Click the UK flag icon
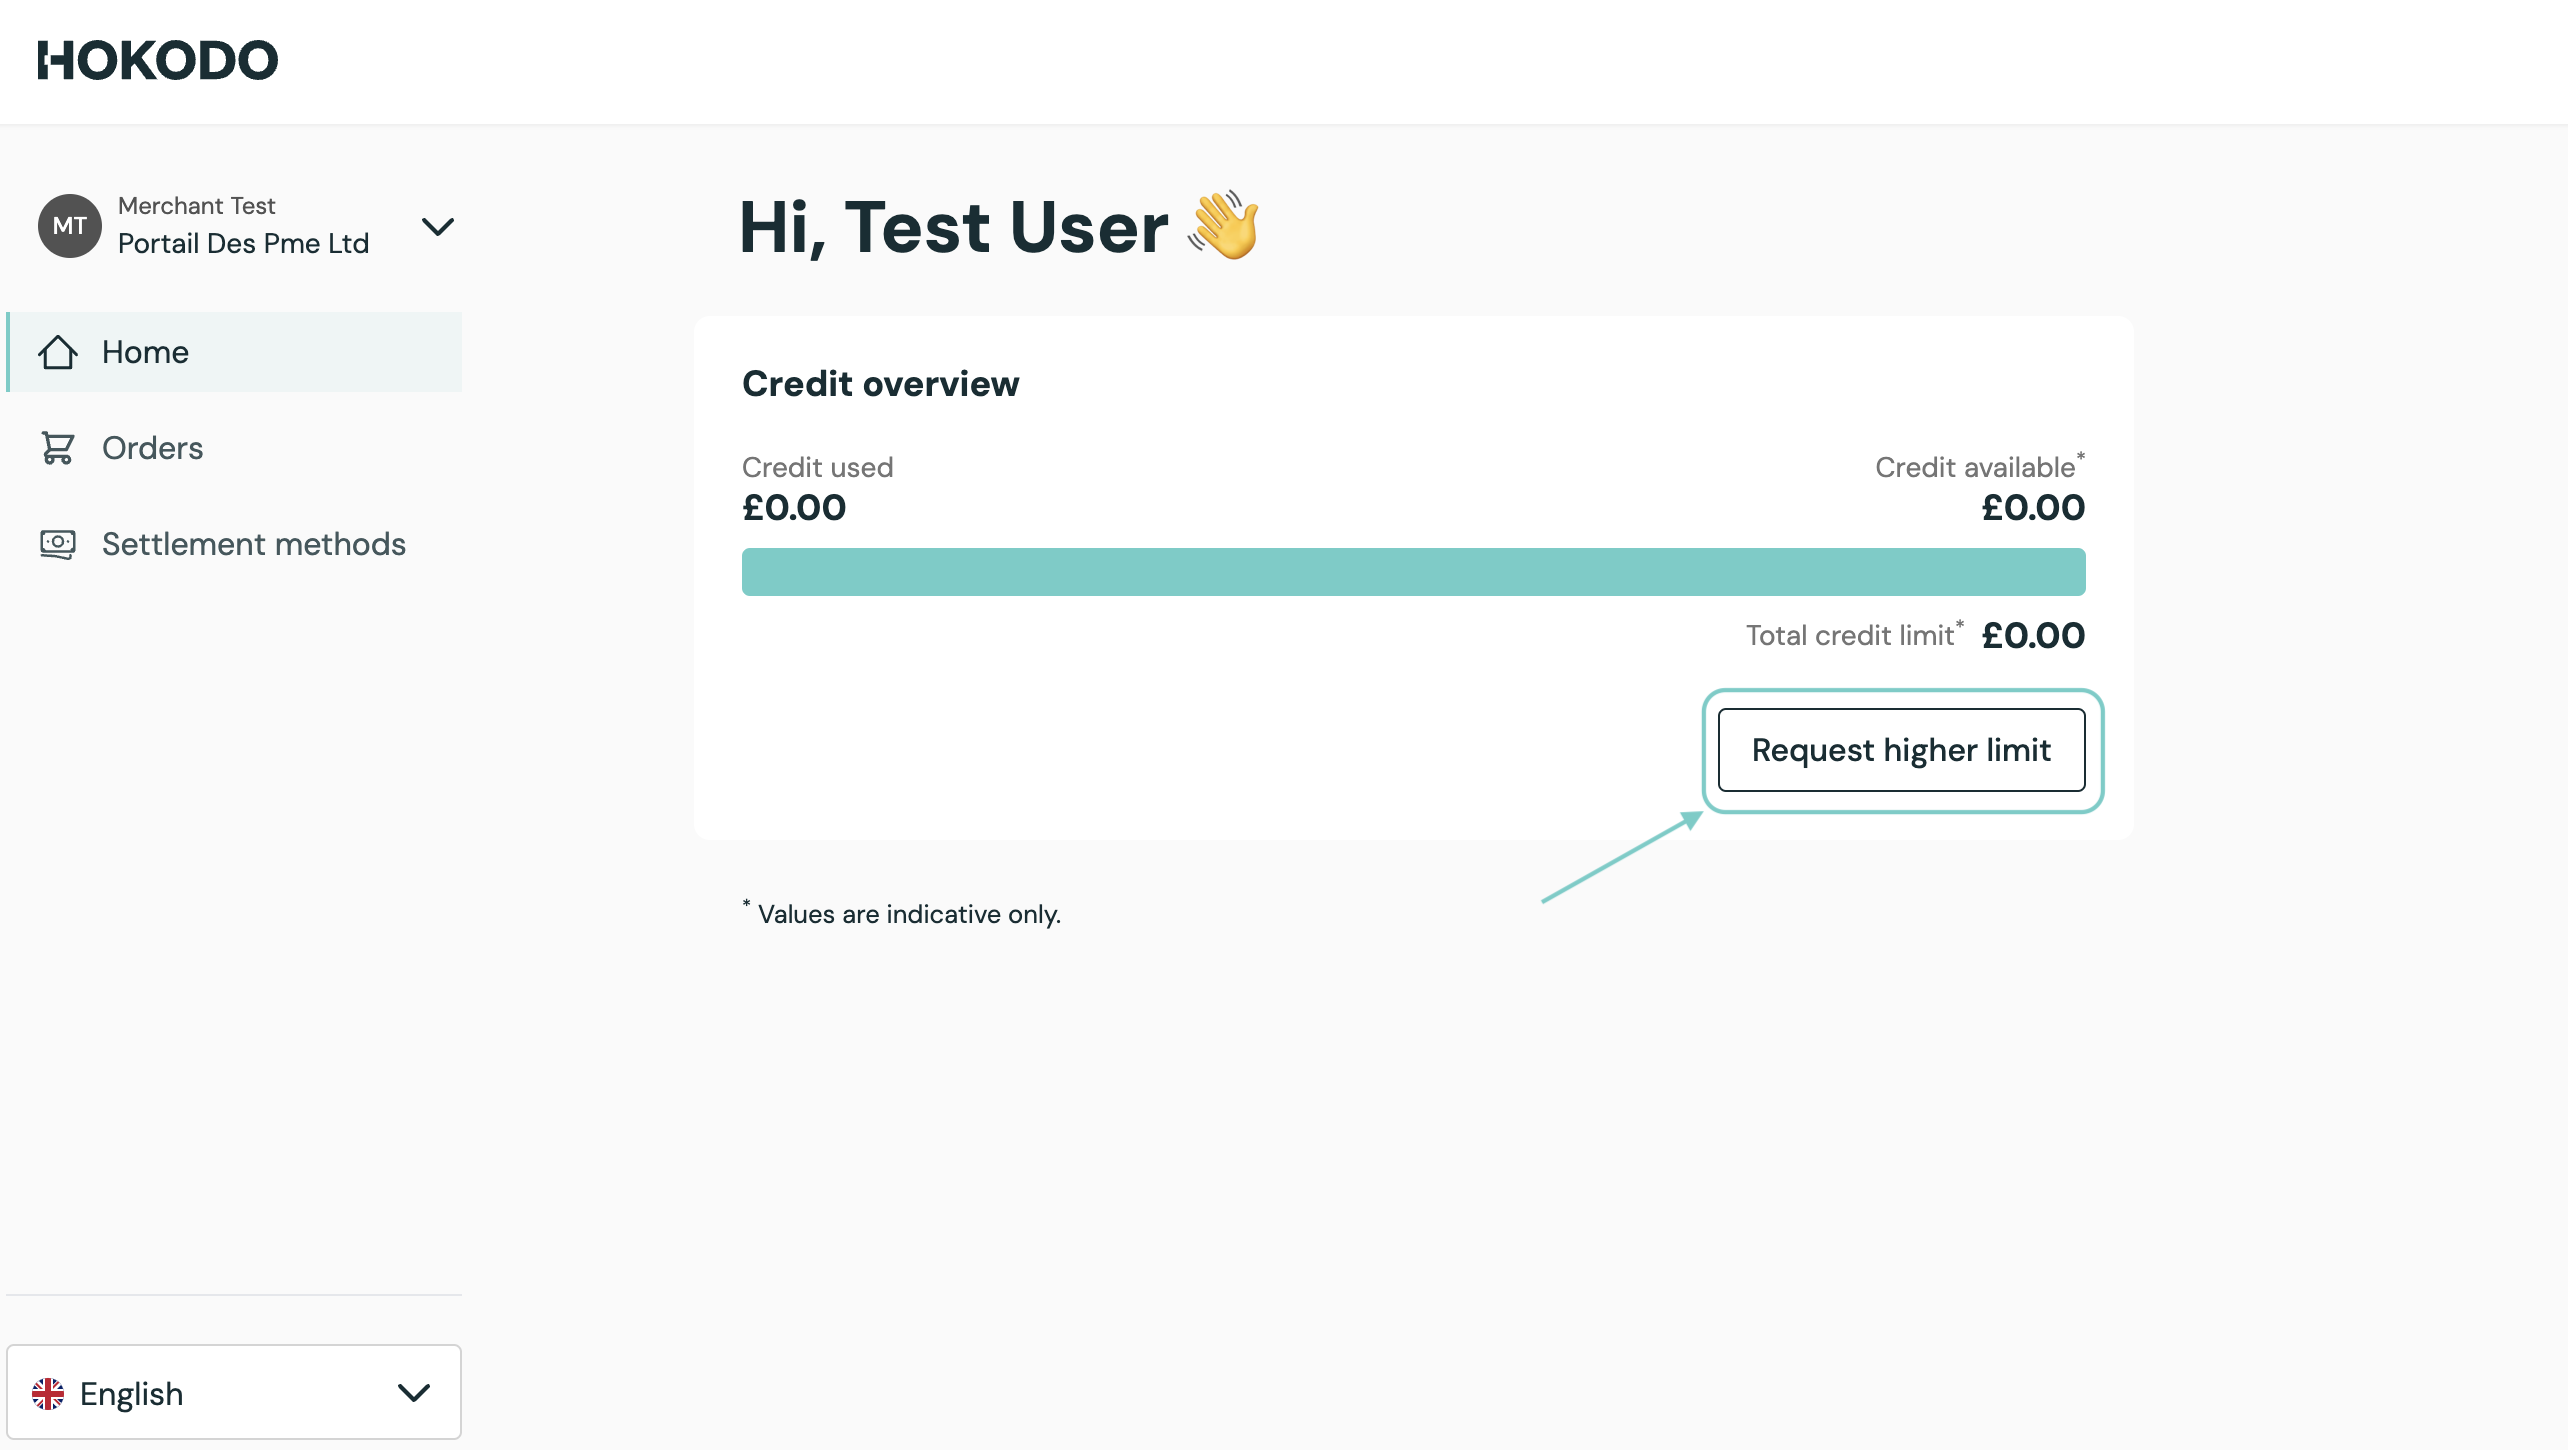2568x1450 pixels. (x=48, y=1393)
